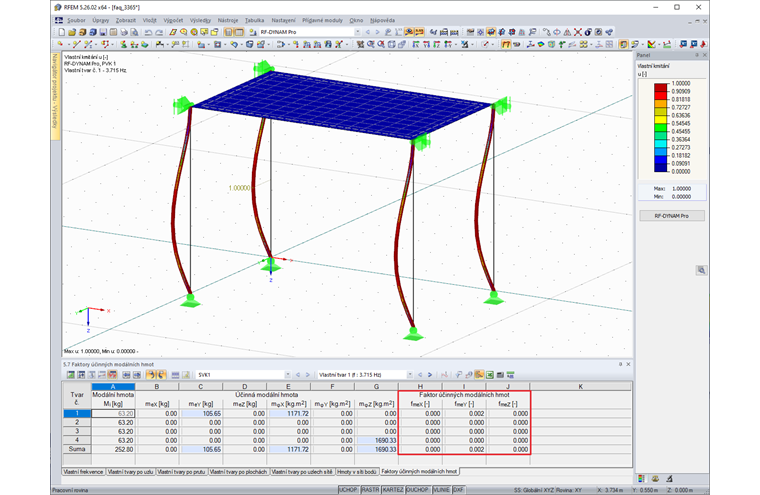This screenshot has height=495, width=760.
Task: Toggle VLINIE guidelines in status bar
Action: (441, 490)
